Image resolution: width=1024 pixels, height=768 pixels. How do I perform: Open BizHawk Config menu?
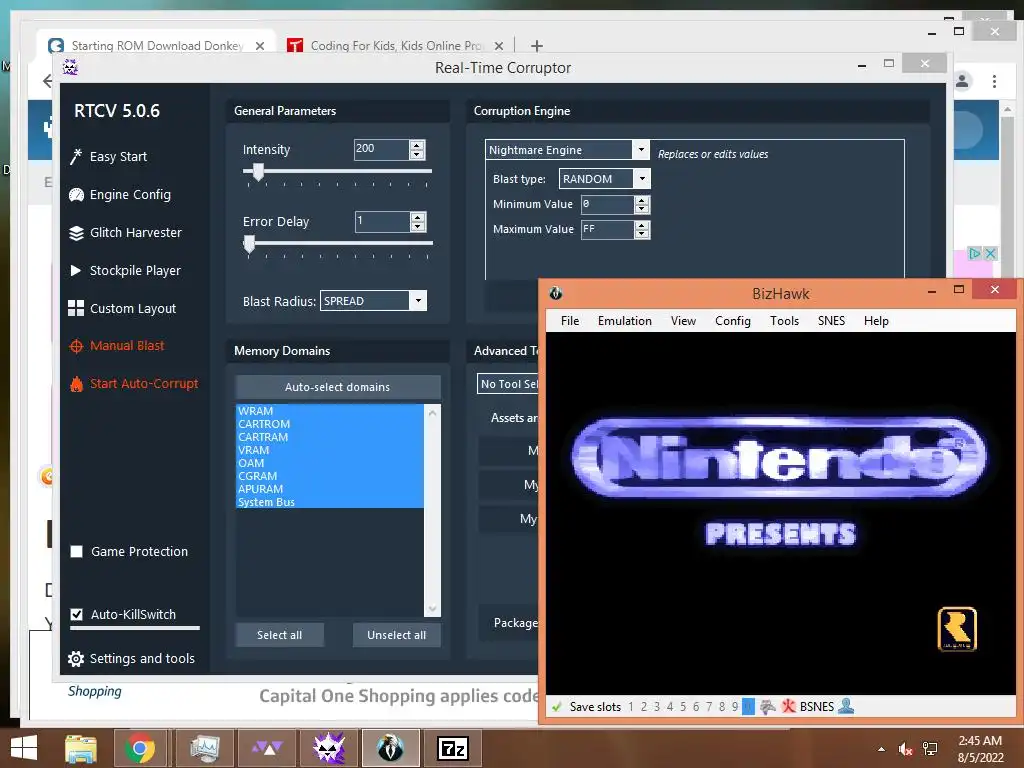[x=732, y=321]
